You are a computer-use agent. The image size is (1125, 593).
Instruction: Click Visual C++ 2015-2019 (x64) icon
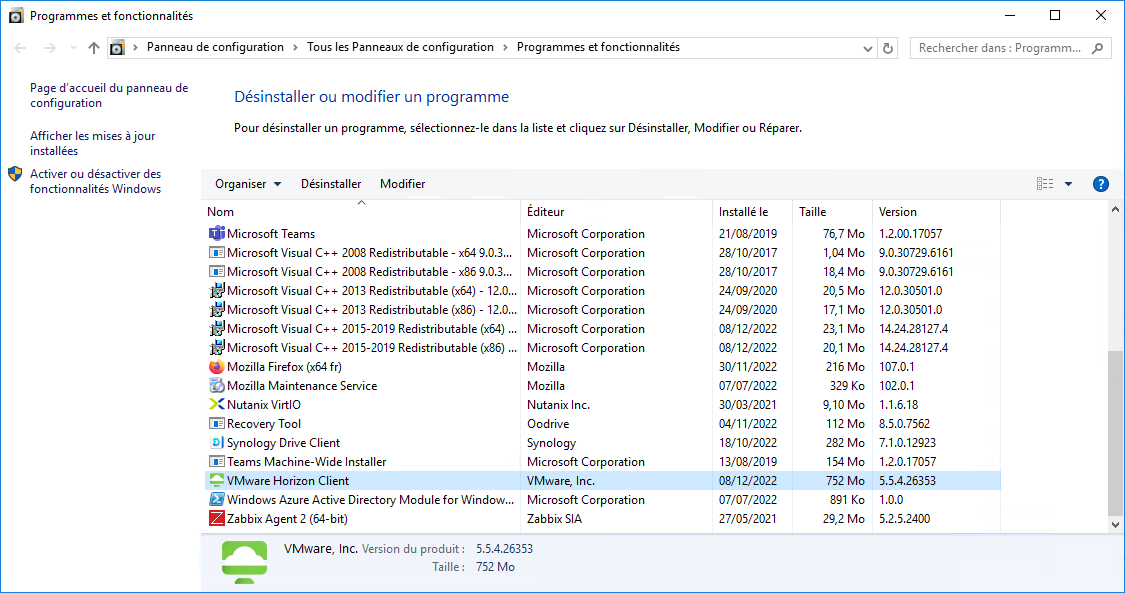(x=216, y=328)
